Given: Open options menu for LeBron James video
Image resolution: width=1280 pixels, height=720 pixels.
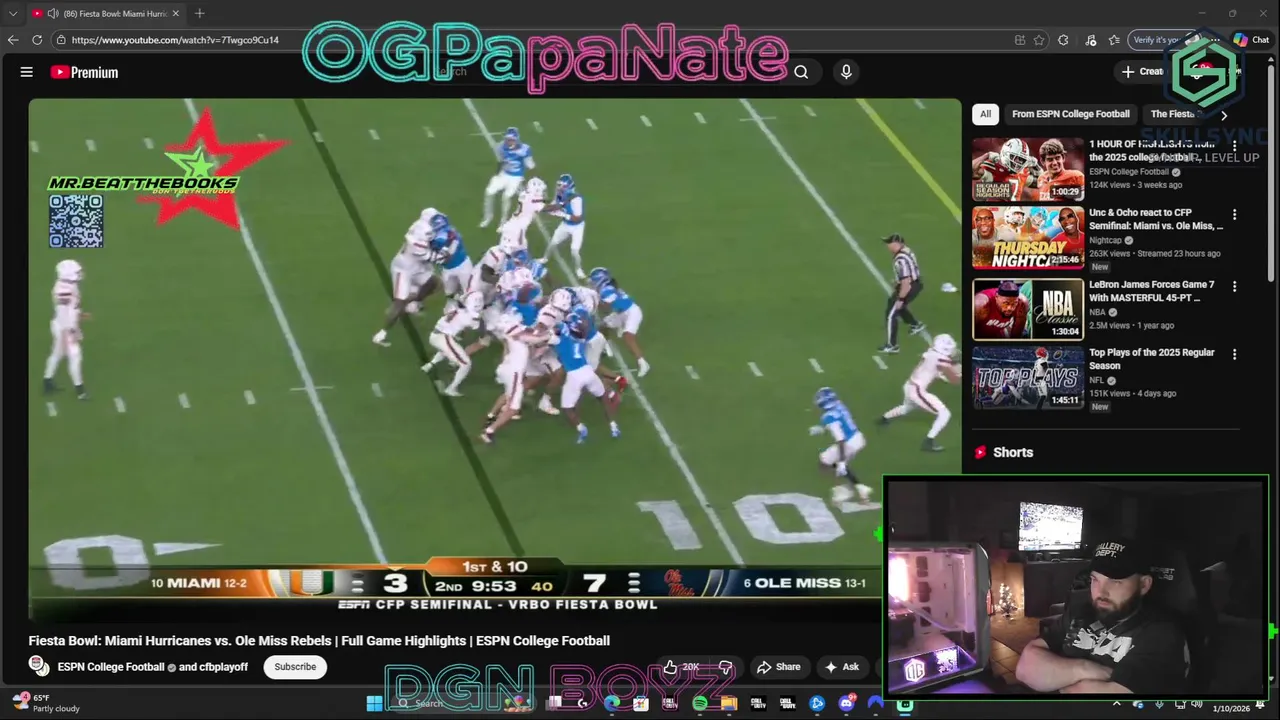Looking at the screenshot, I should point(1234,286).
